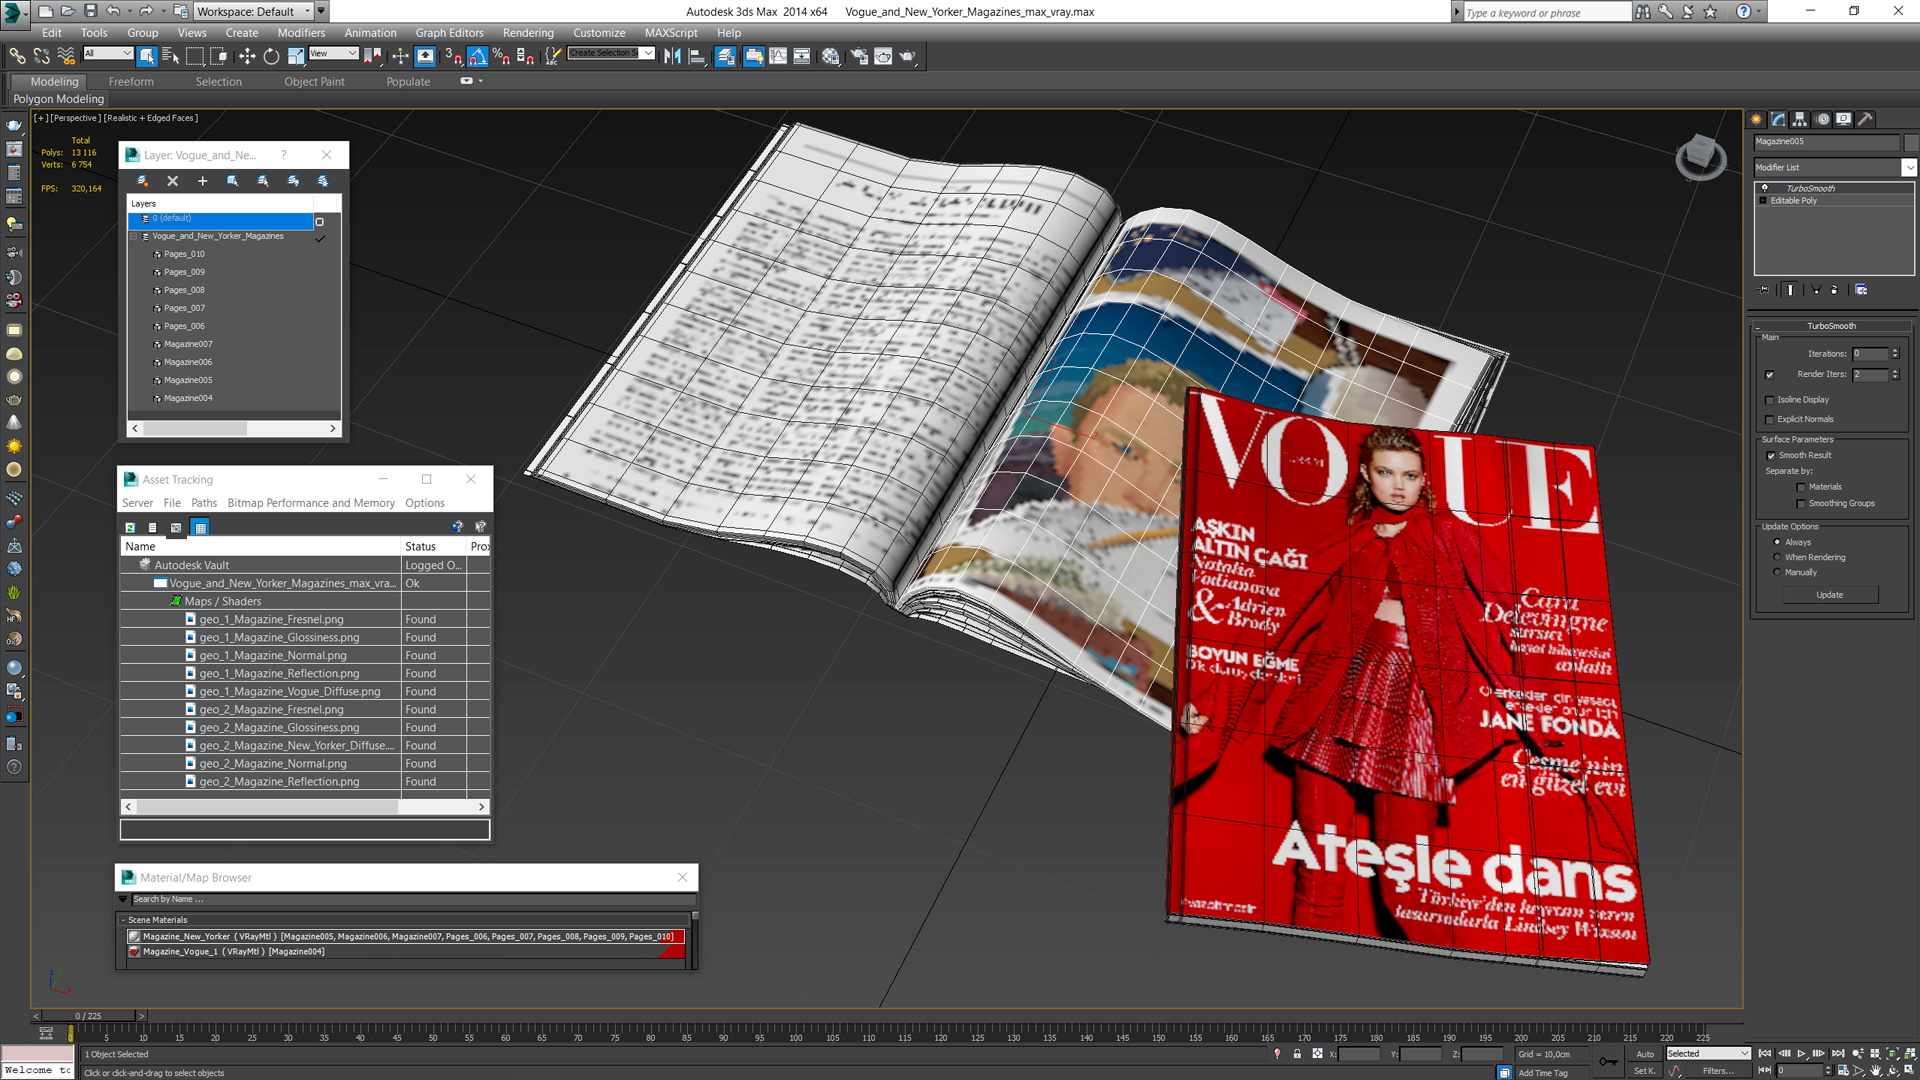
Task: Enable the Render Iters checkbox
Action: tap(1770, 375)
